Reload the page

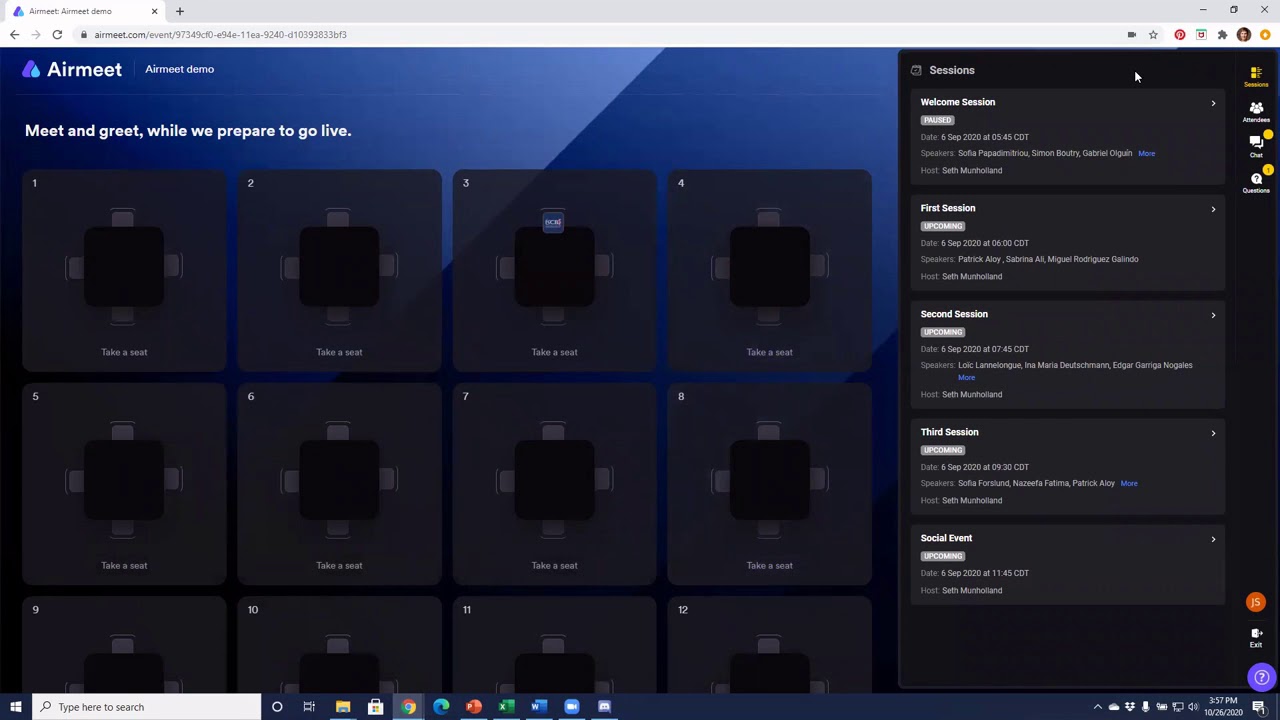pos(57,35)
